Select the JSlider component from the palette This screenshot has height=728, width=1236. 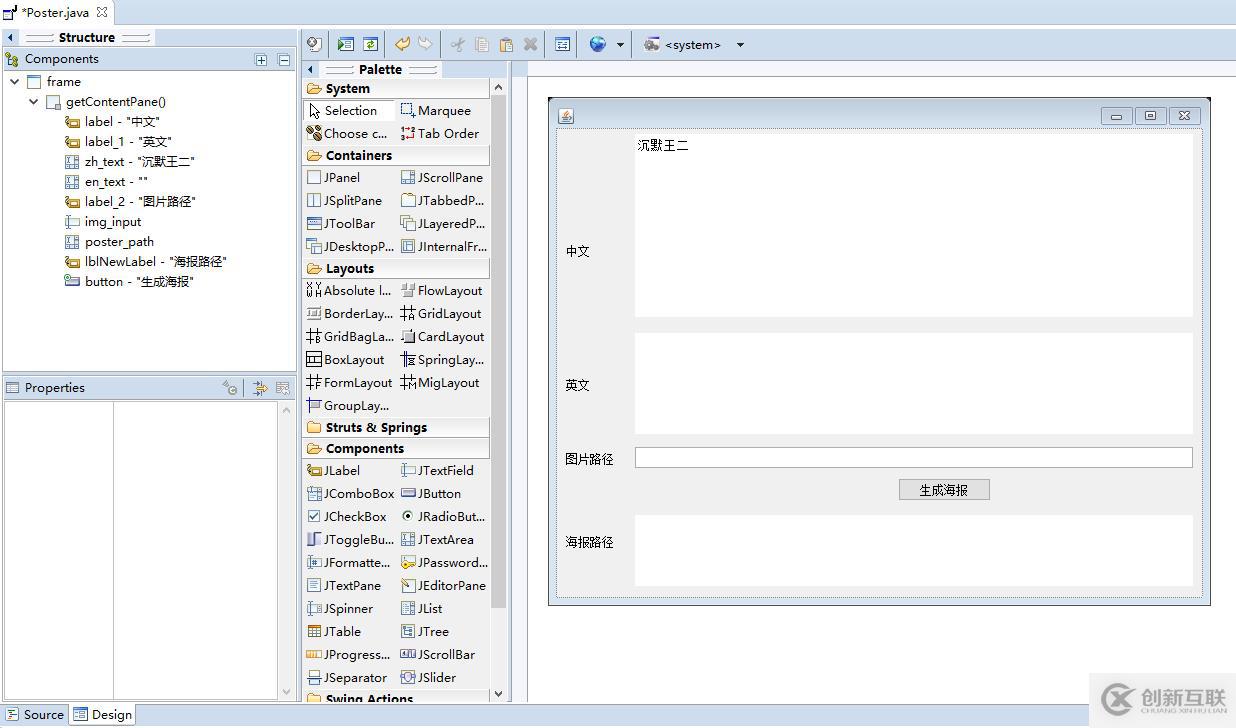point(434,677)
